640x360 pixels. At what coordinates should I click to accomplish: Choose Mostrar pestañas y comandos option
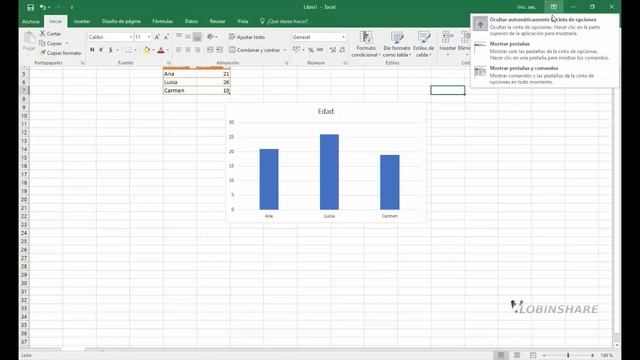click(x=544, y=75)
